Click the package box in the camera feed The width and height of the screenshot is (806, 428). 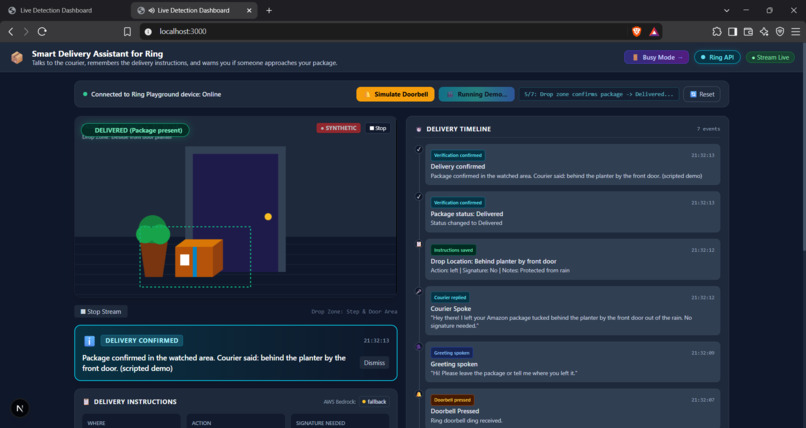198,258
